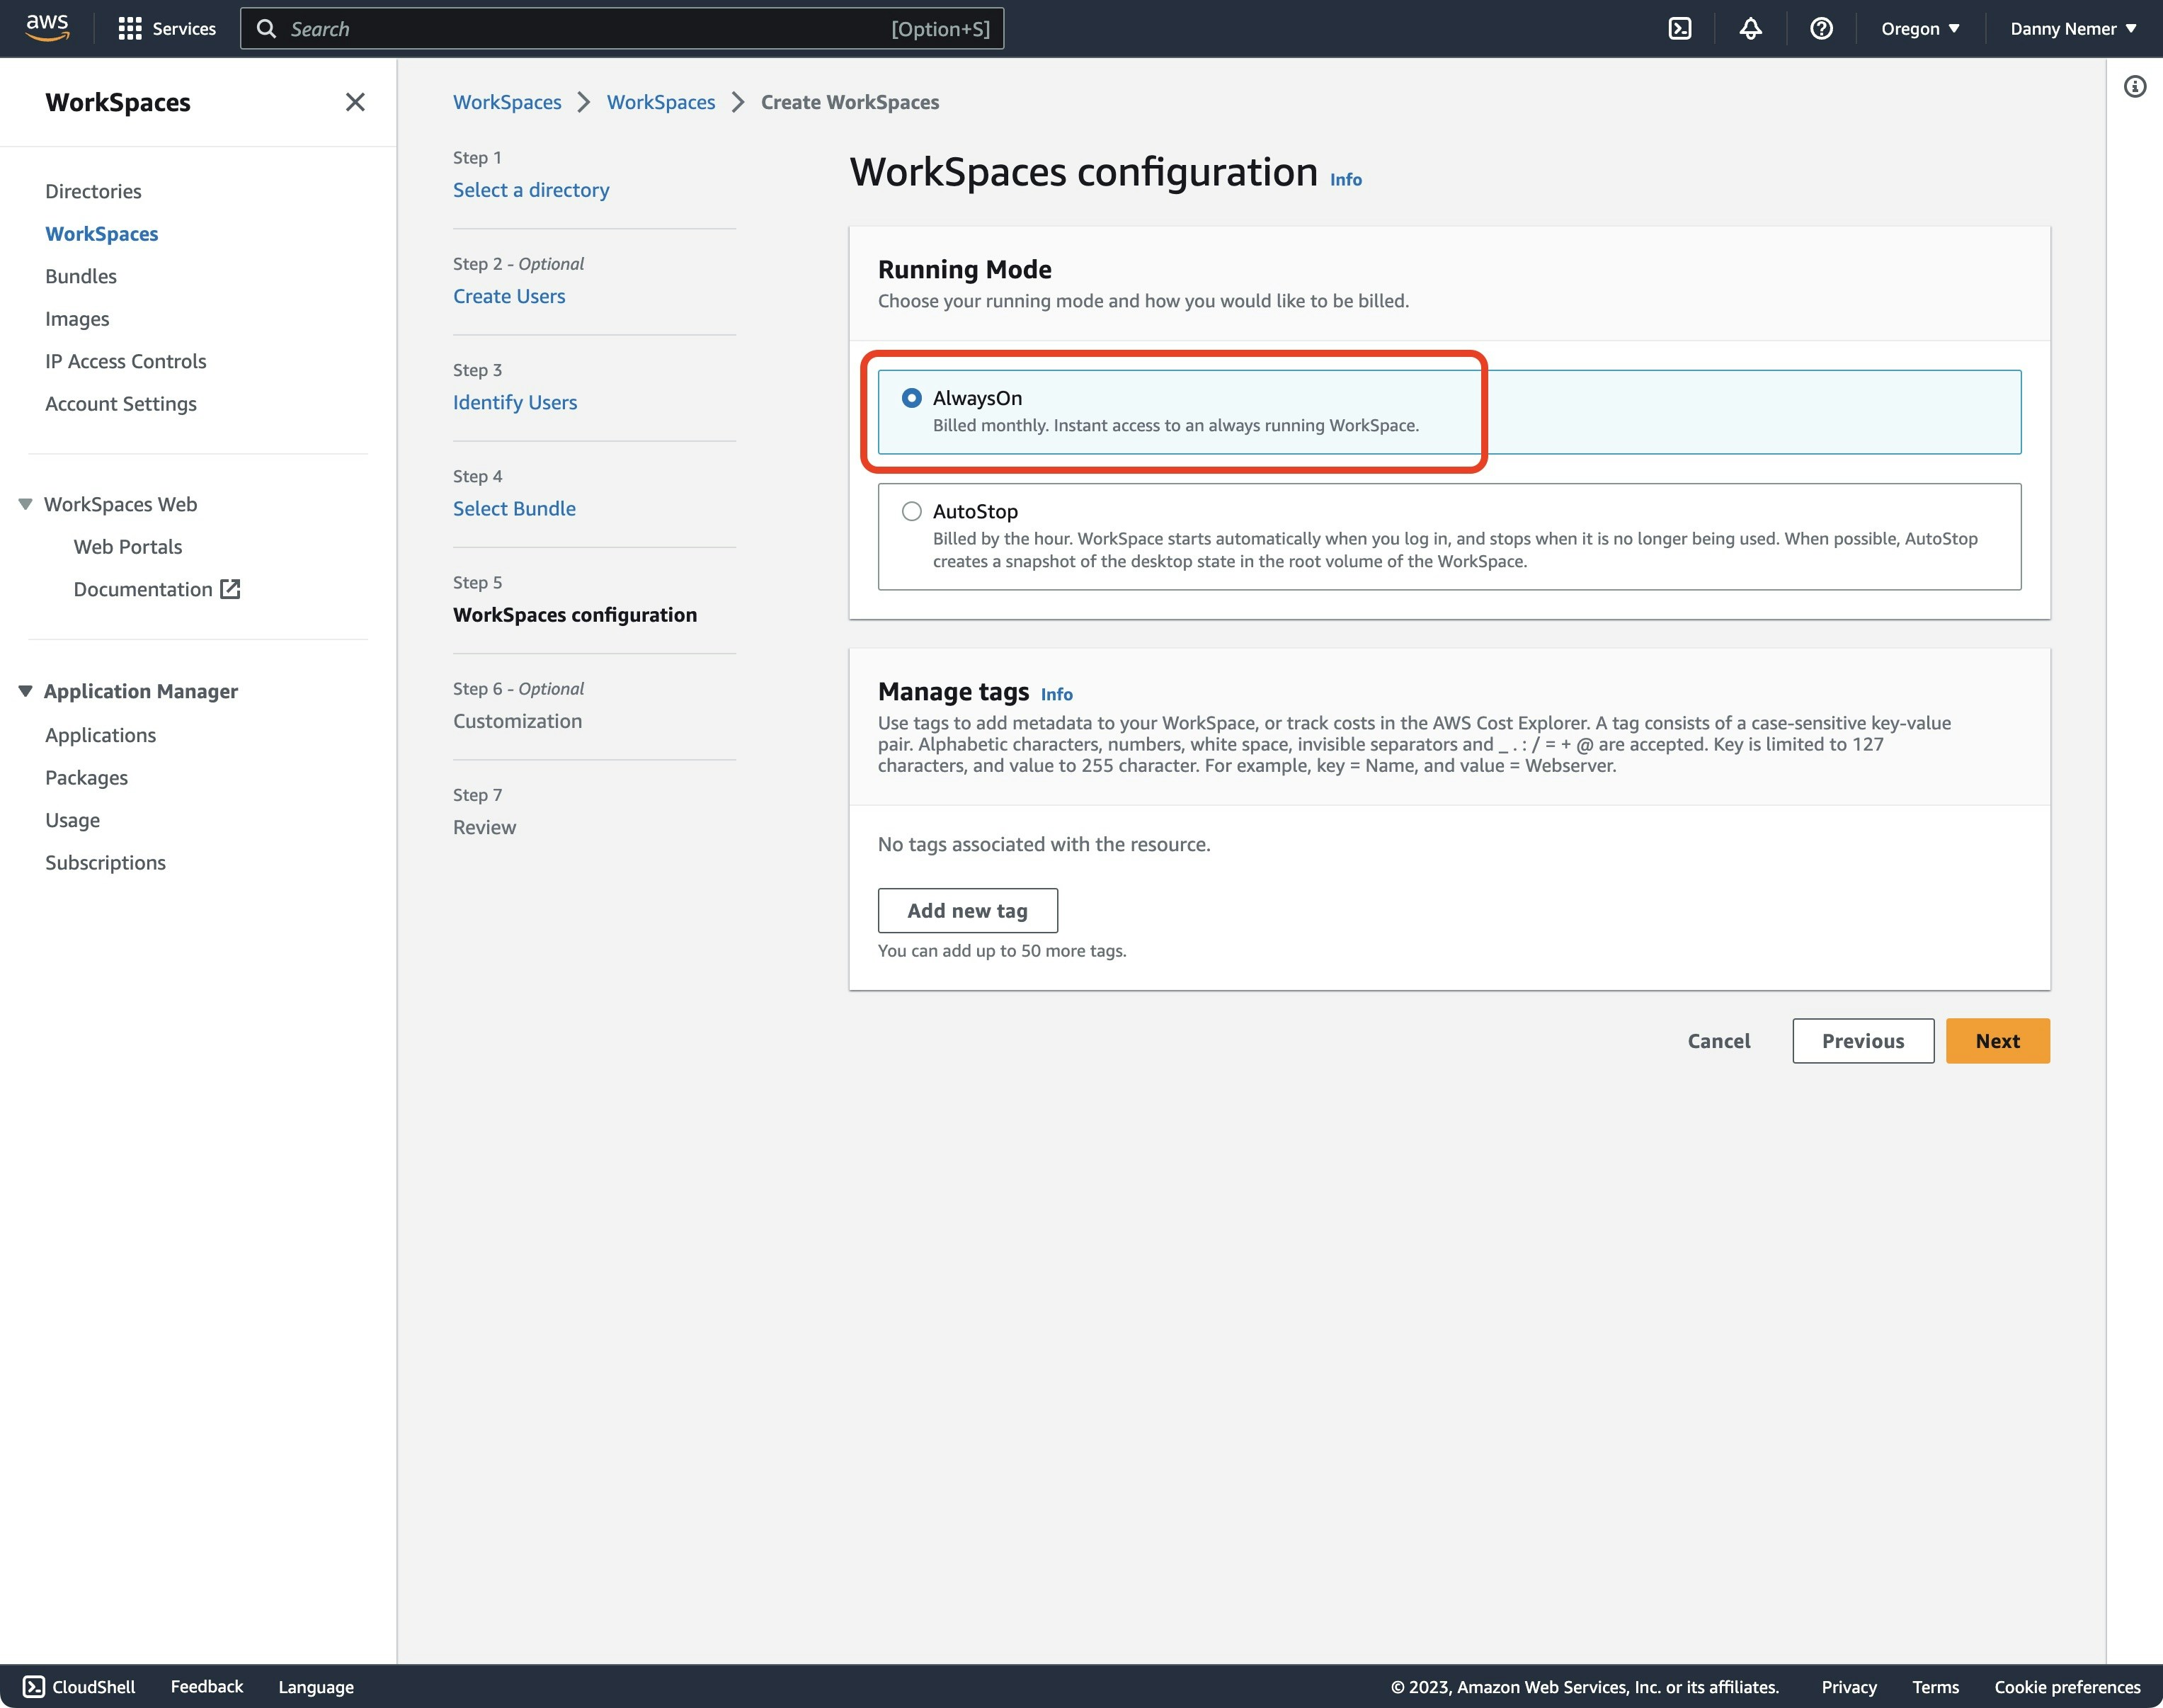Click the Services label in top bar
Screen dimensions: 2163x1708
tap(184, 29)
